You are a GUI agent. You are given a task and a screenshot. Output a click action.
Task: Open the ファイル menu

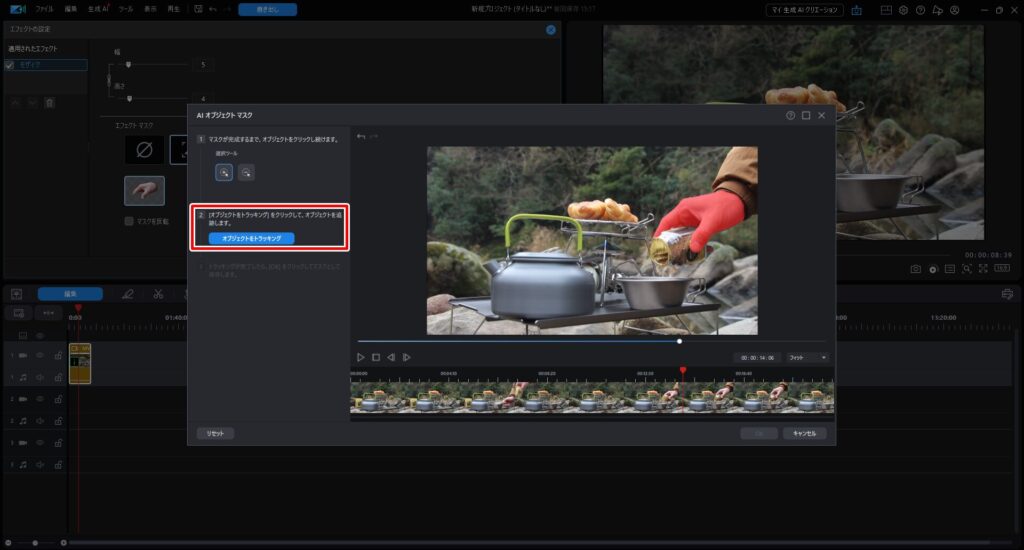pos(45,9)
